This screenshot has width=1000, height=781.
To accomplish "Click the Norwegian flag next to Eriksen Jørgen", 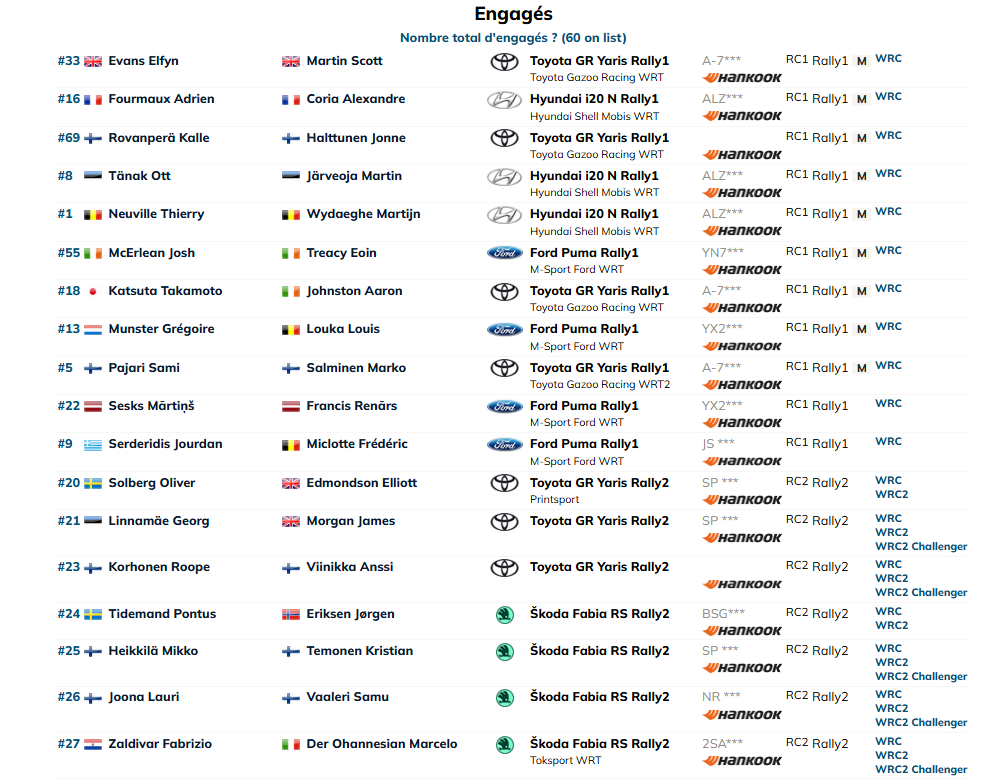I will coord(291,615).
